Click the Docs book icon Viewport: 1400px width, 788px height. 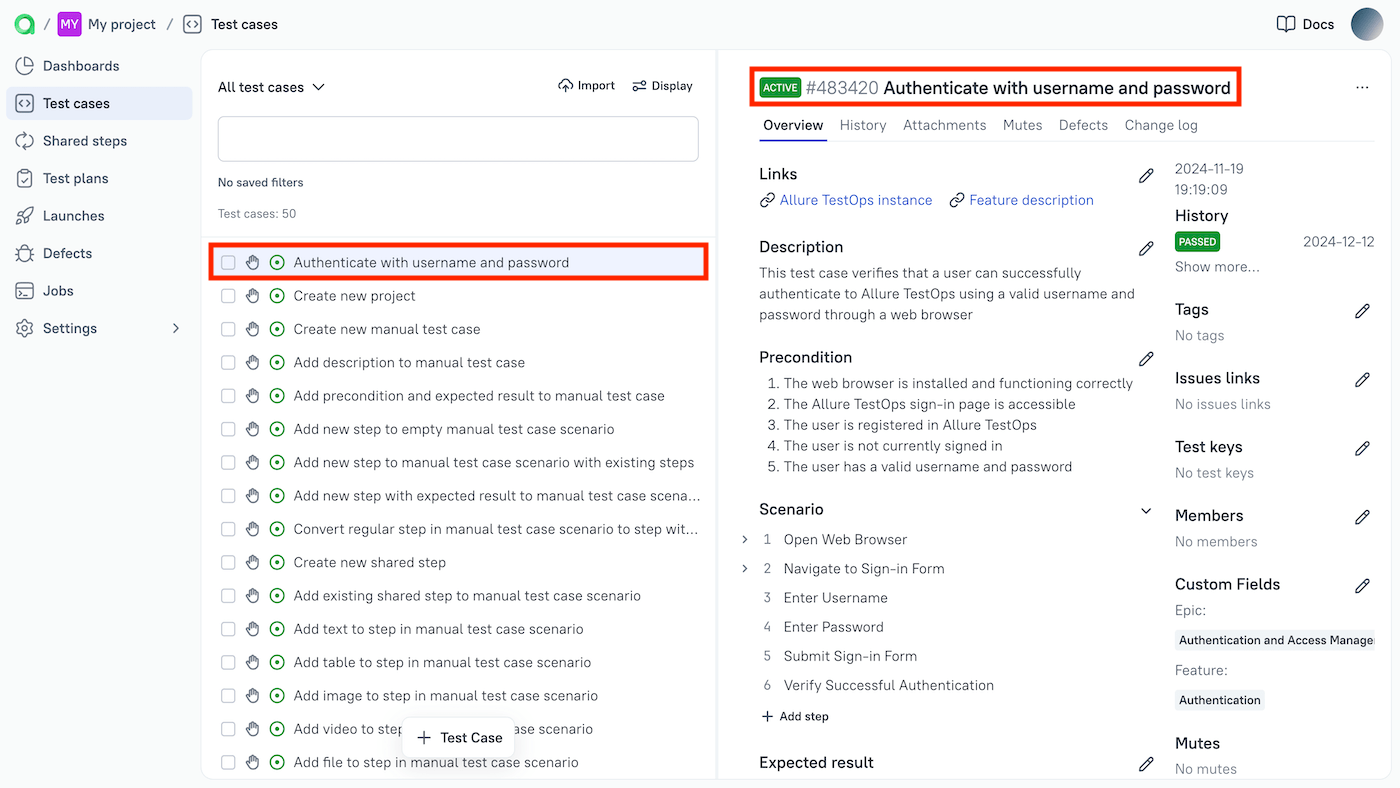[x=1286, y=24]
